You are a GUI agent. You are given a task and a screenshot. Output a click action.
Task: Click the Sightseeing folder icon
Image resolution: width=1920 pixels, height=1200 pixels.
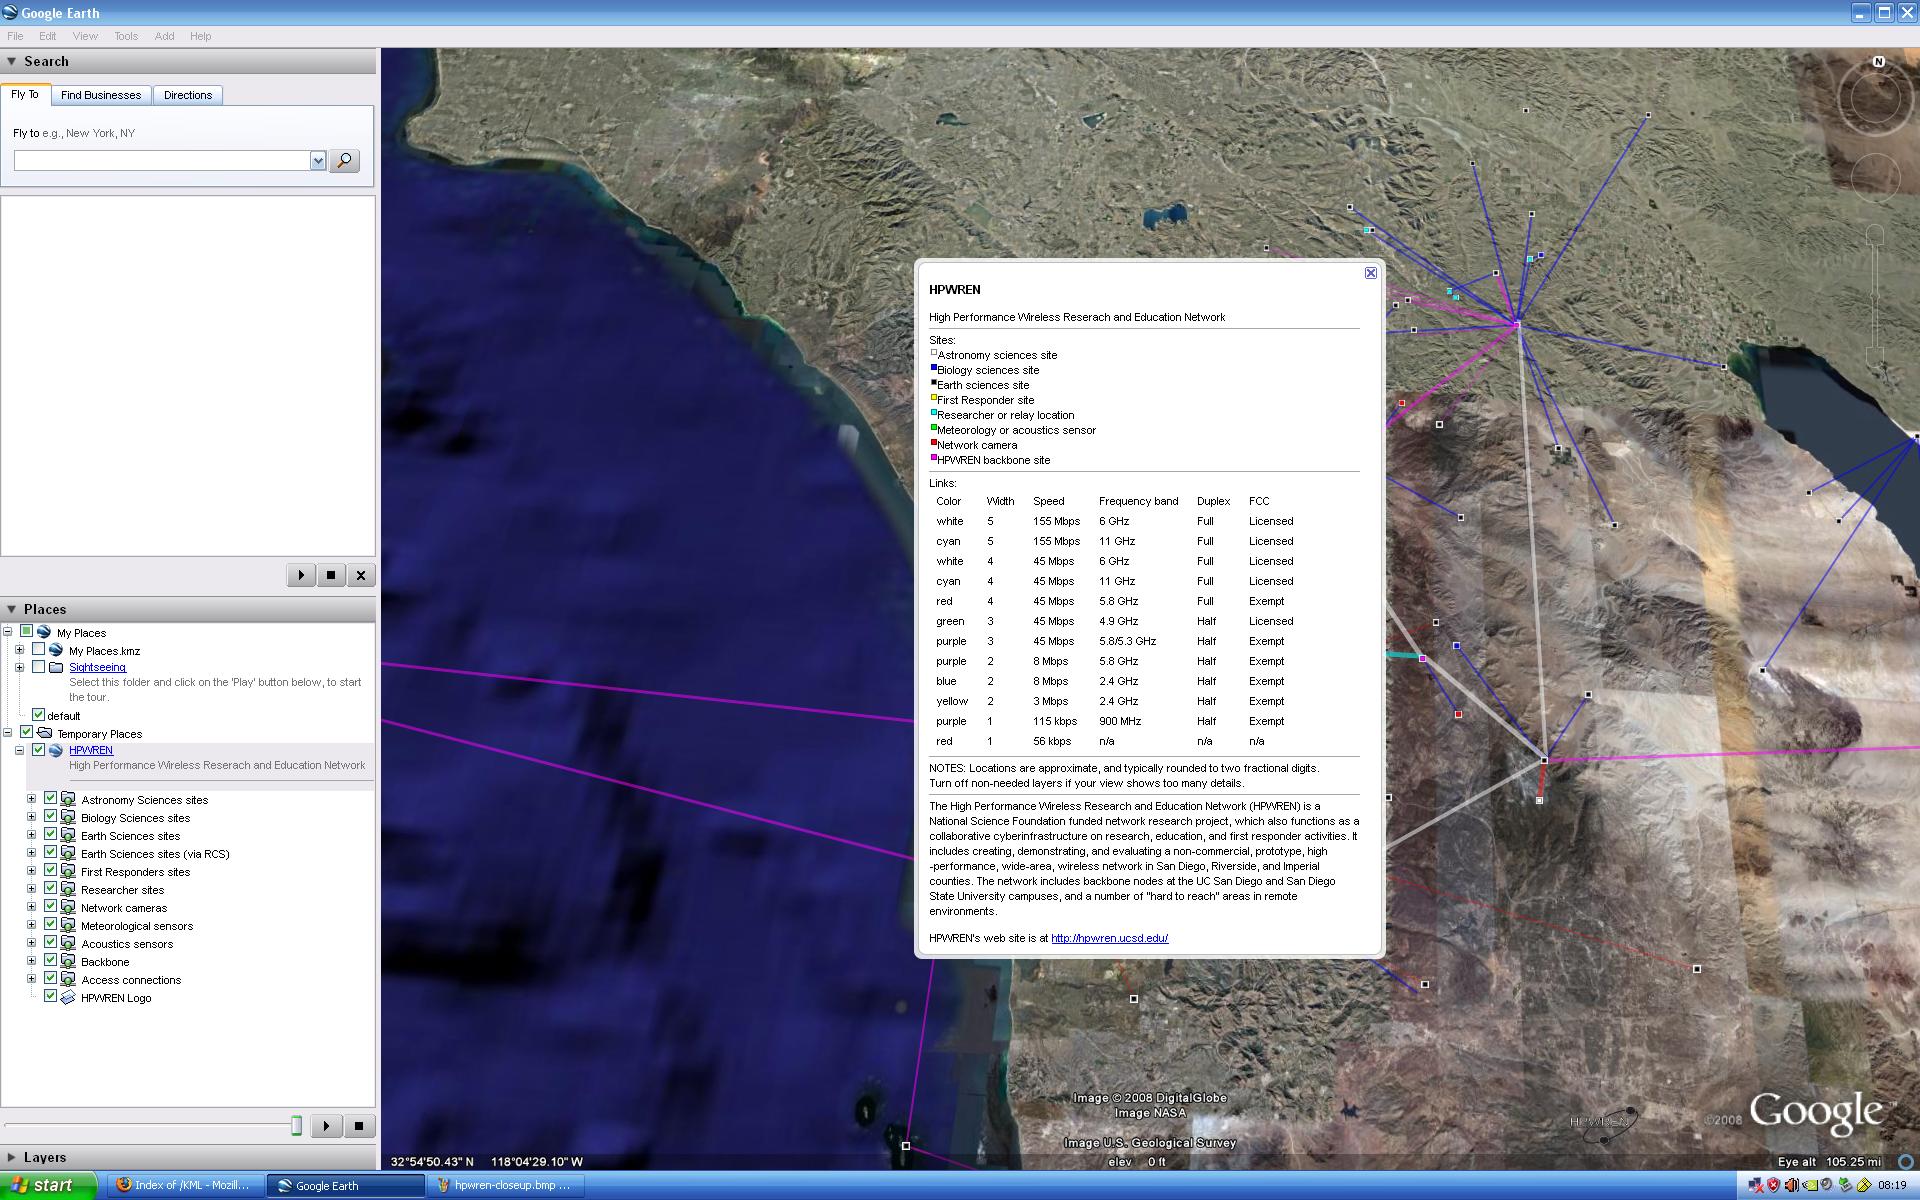(56, 667)
